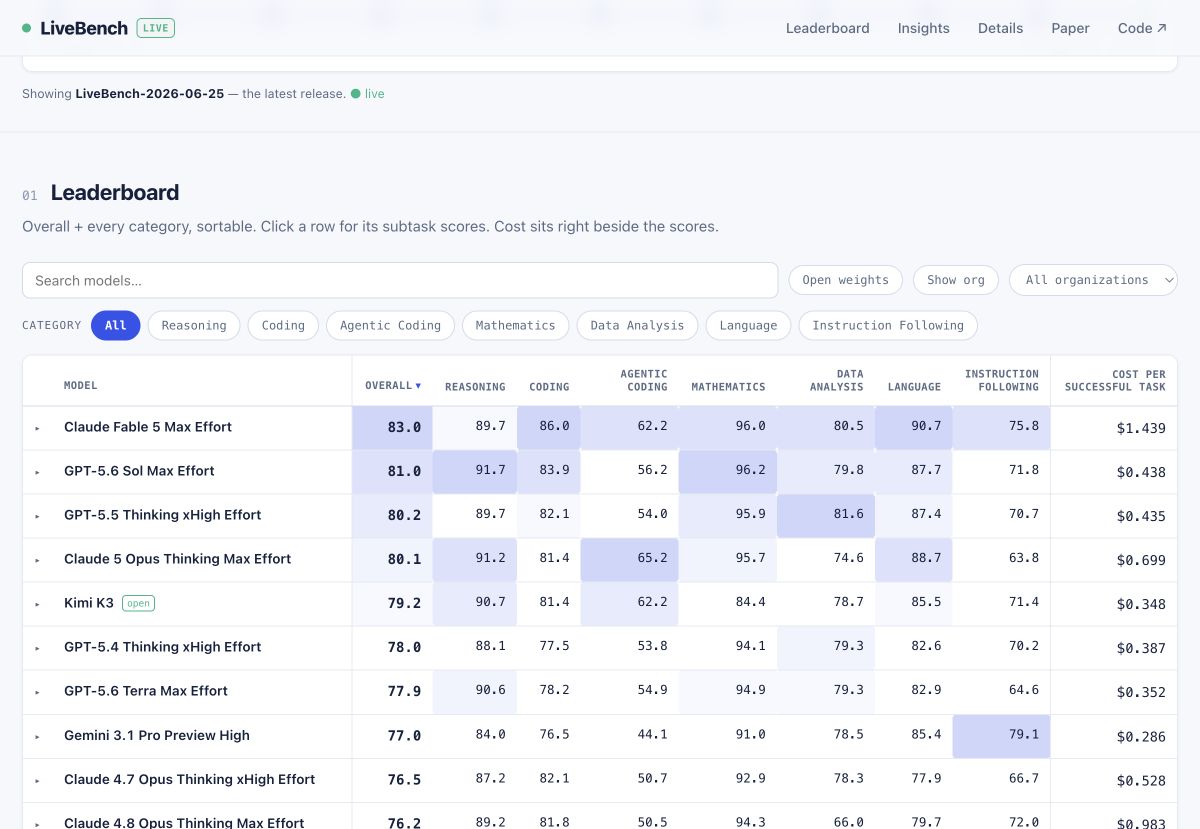Select the Agentic Coding category pill
Screen dimensions: 1200x829
coord(390,325)
